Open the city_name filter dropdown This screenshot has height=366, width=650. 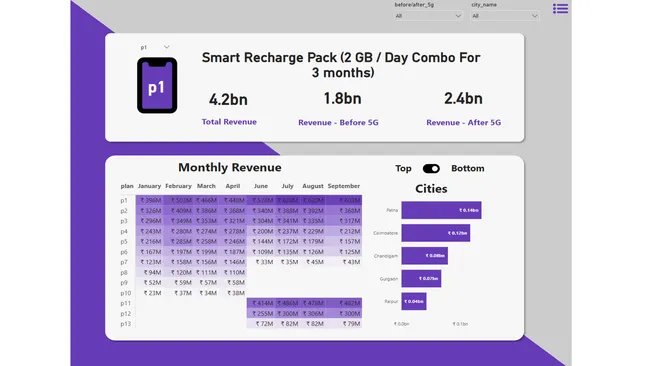(x=504, y=16)
